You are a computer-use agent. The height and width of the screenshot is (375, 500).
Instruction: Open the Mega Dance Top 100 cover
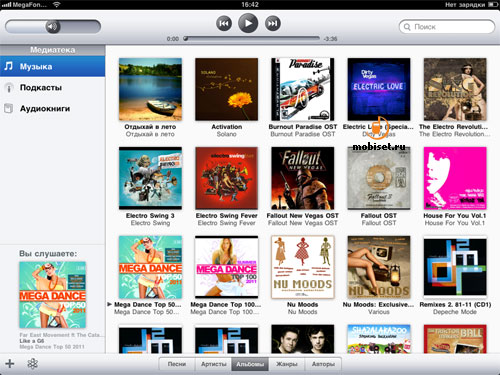(x=227, y=267)
